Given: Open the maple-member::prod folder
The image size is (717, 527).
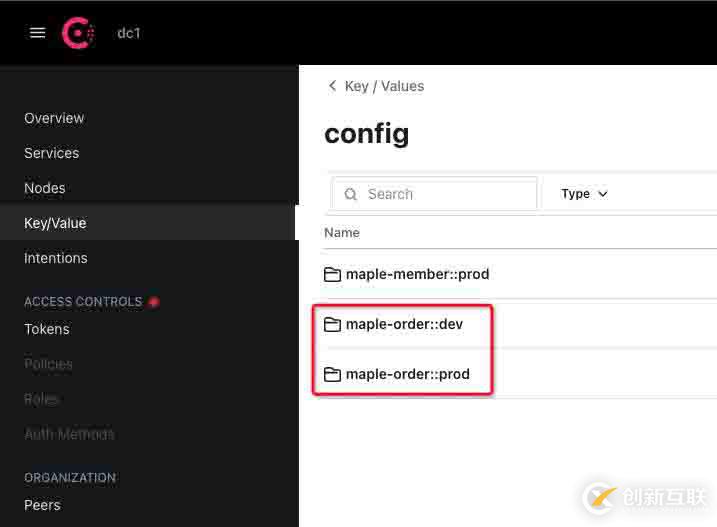Looking at the screenshot, I should point(417,274).
